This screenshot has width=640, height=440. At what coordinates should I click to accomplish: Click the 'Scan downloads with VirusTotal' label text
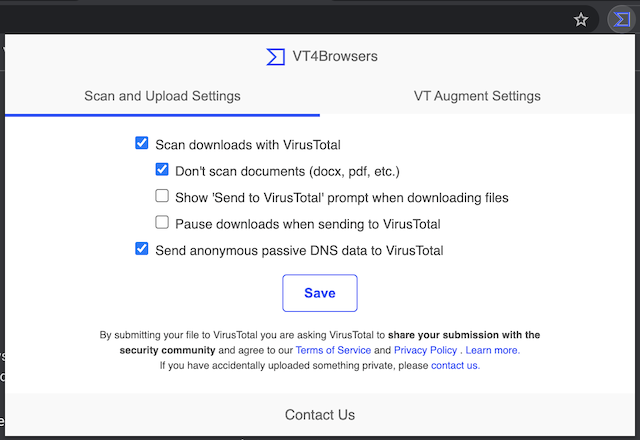click(x=248, y=144)
